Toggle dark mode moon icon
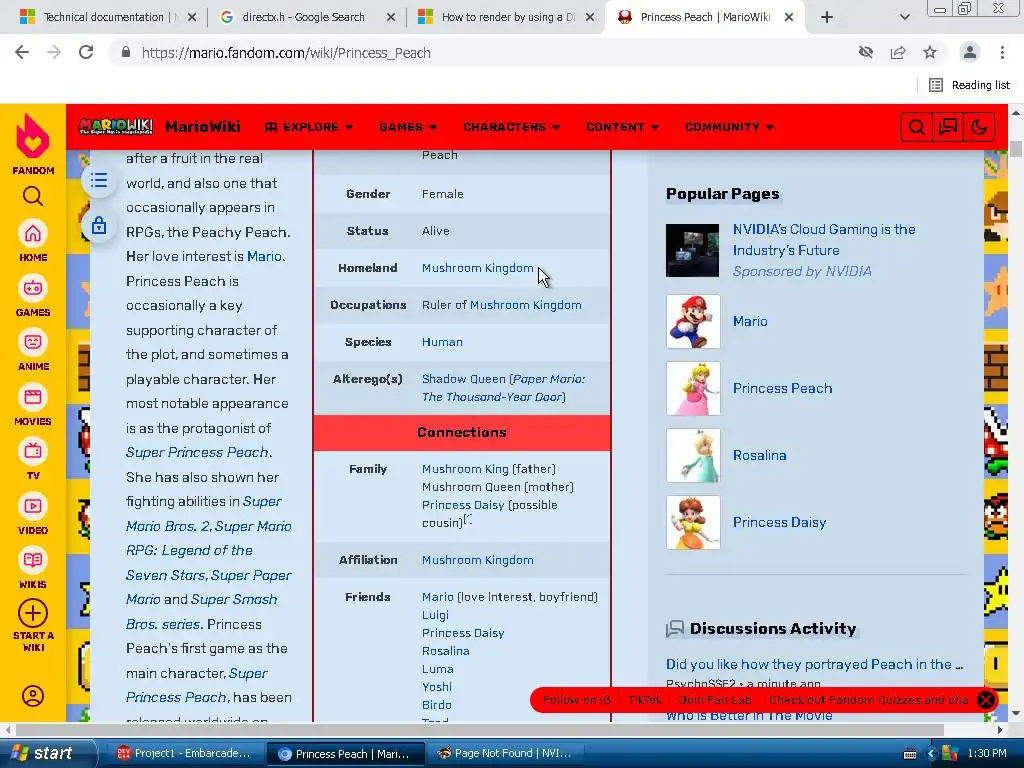Image resolution: width=1024 pixels, height=768 pixels. 979,127
